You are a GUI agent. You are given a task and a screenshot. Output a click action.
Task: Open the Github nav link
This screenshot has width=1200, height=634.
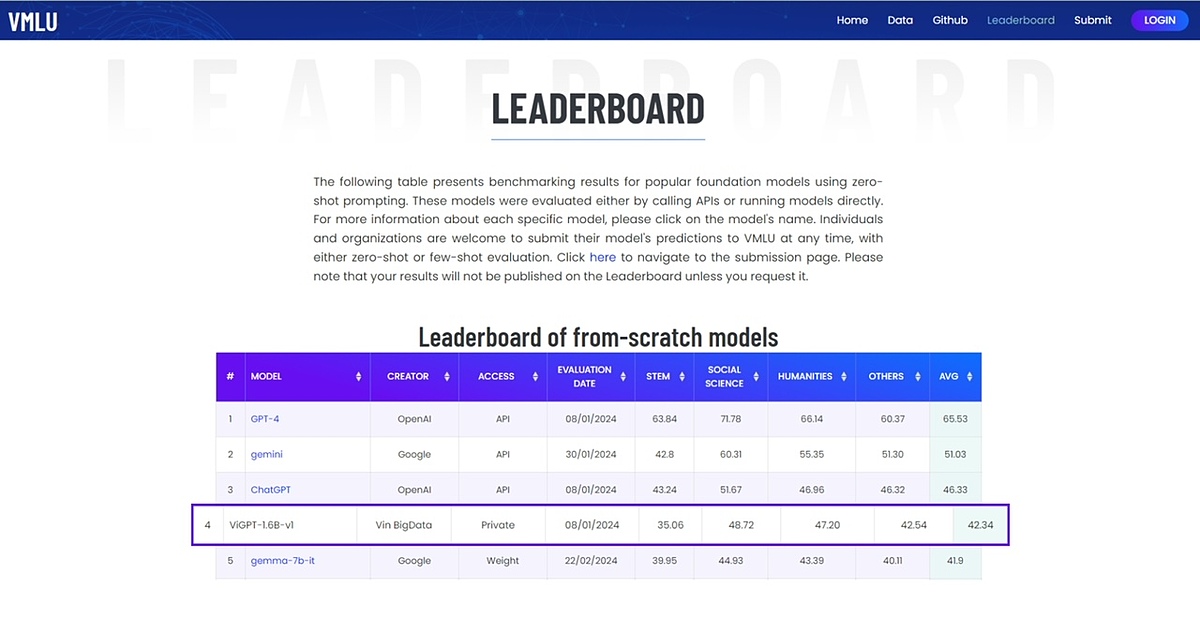tap(950, 20)
